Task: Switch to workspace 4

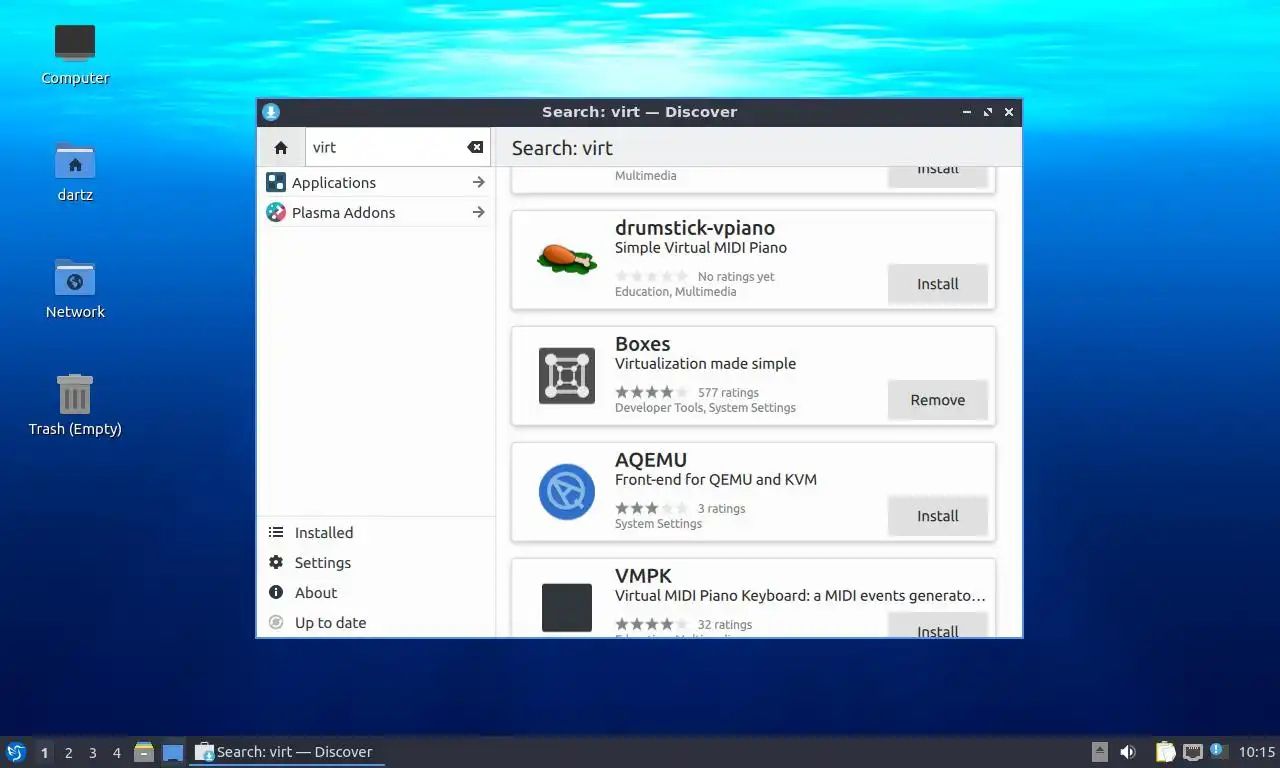Action: pos(116,753)
